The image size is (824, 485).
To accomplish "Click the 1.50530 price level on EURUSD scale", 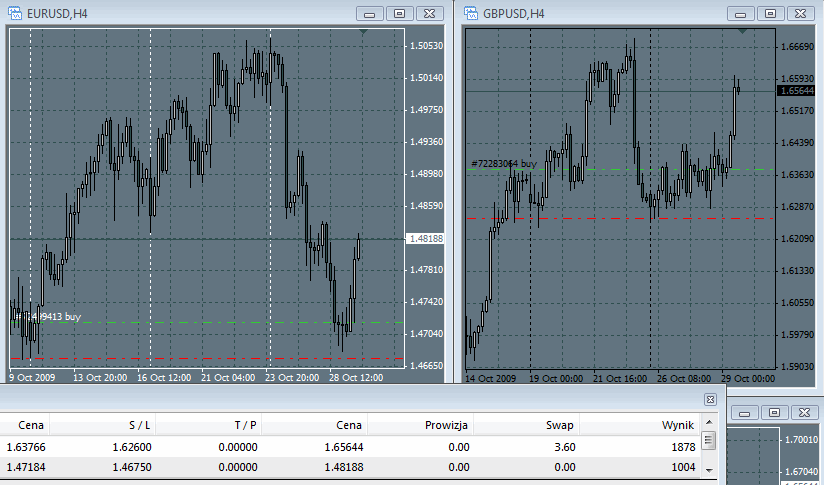I will [x=426, y=46].
